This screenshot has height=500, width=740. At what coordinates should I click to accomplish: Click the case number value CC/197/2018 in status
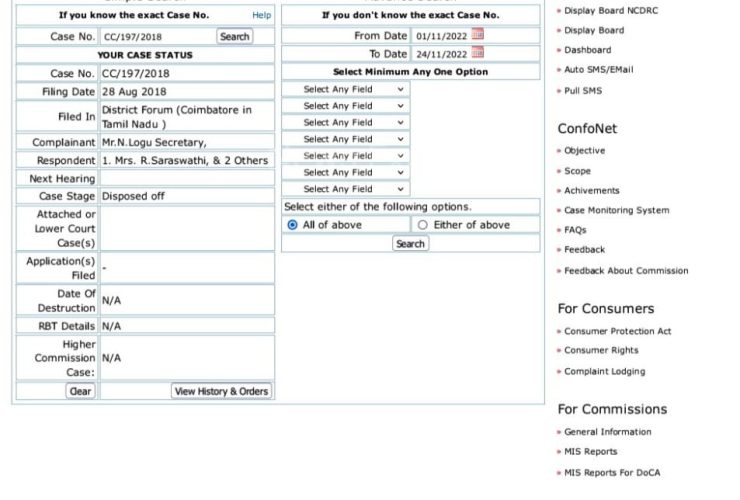point(135,74)
